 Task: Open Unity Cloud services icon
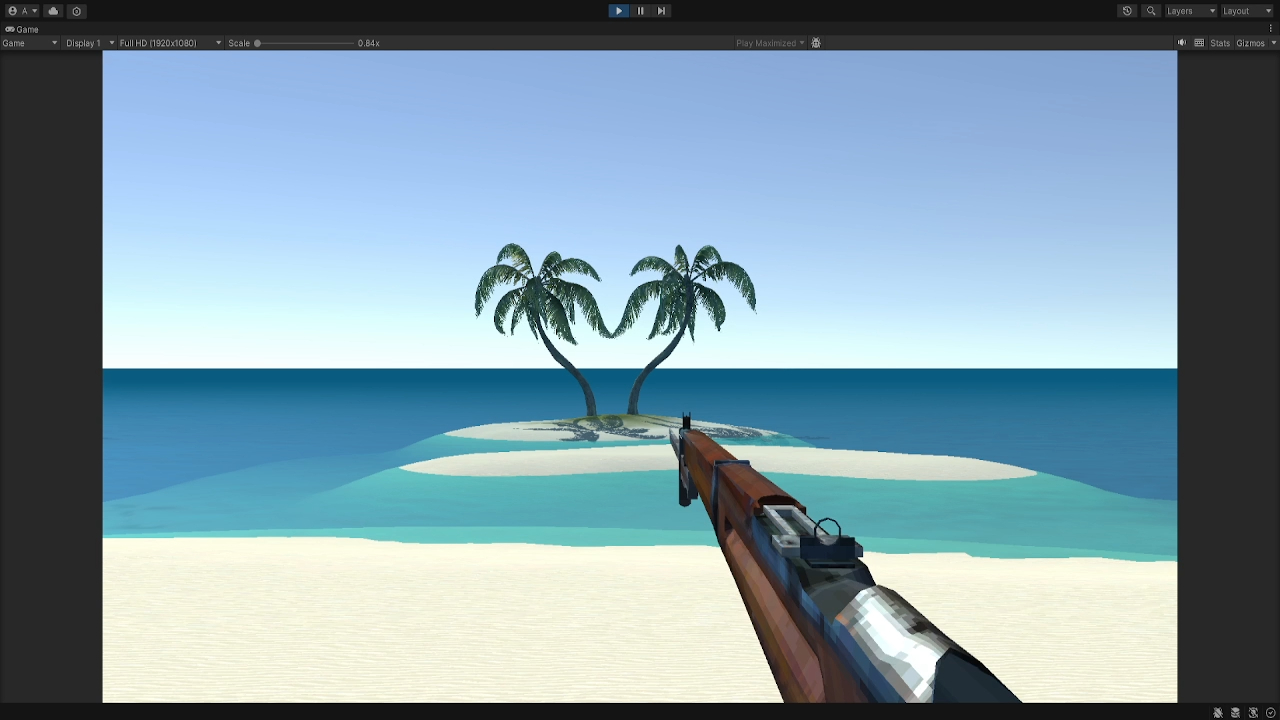click(x=53, y=11)
